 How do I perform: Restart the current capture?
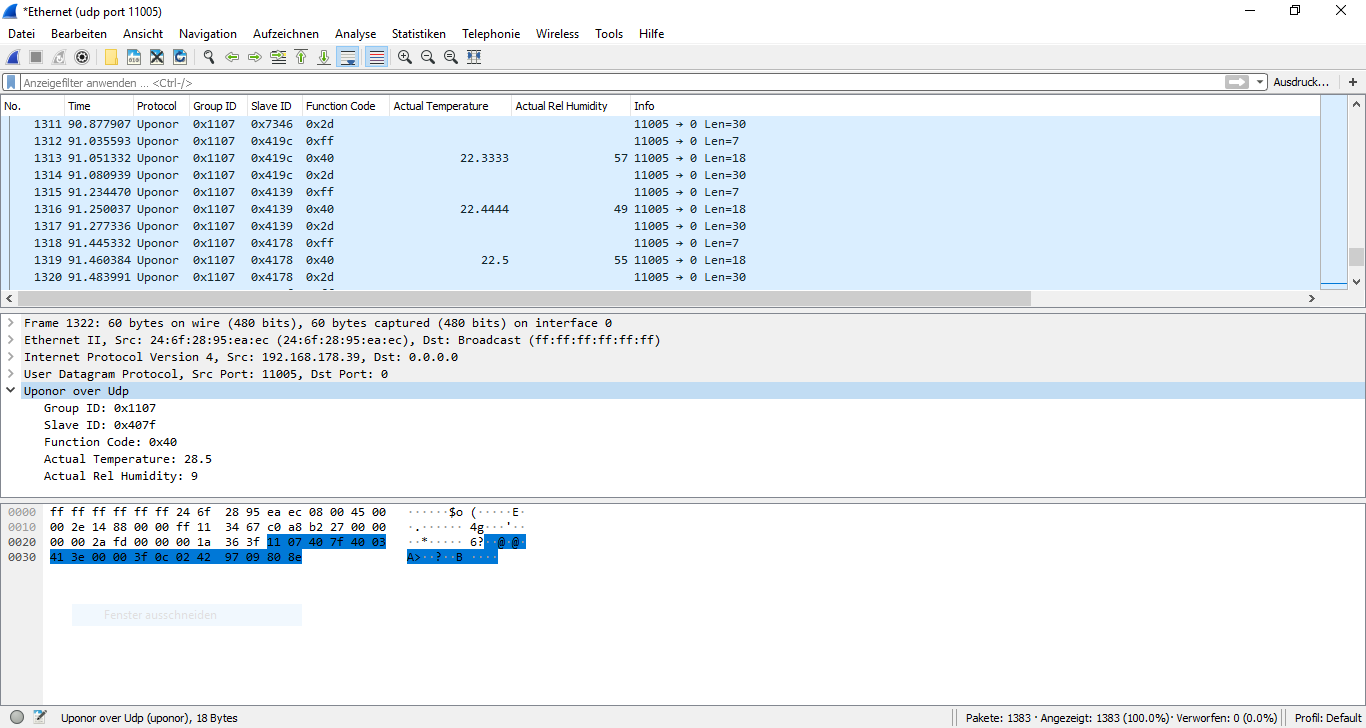(x=59, y=57)
